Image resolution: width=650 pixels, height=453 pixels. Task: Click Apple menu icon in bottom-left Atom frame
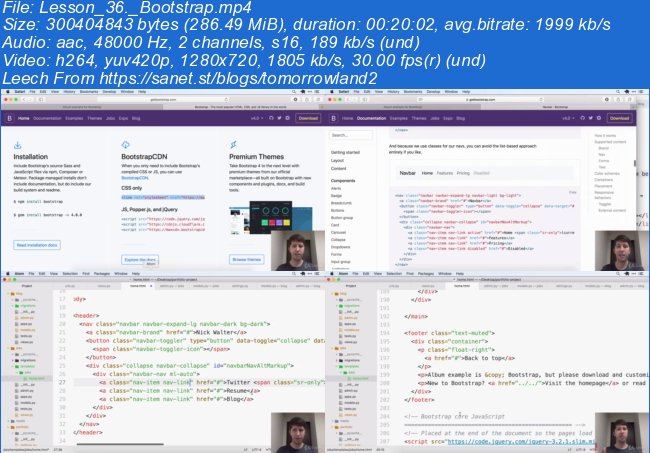7,274
